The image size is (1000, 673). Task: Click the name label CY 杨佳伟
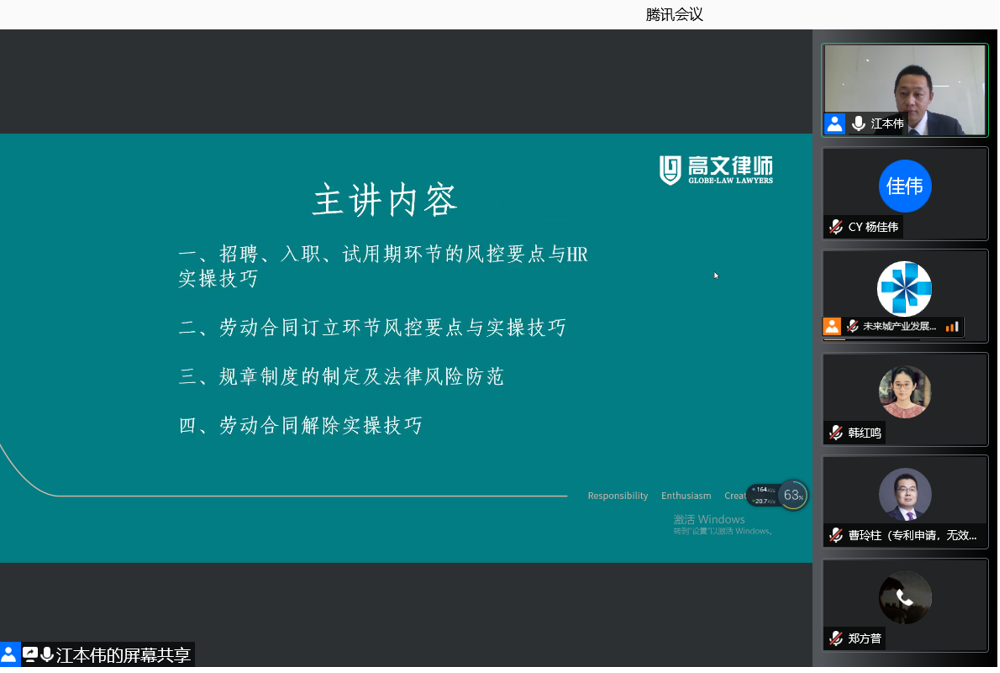[873, 227]
